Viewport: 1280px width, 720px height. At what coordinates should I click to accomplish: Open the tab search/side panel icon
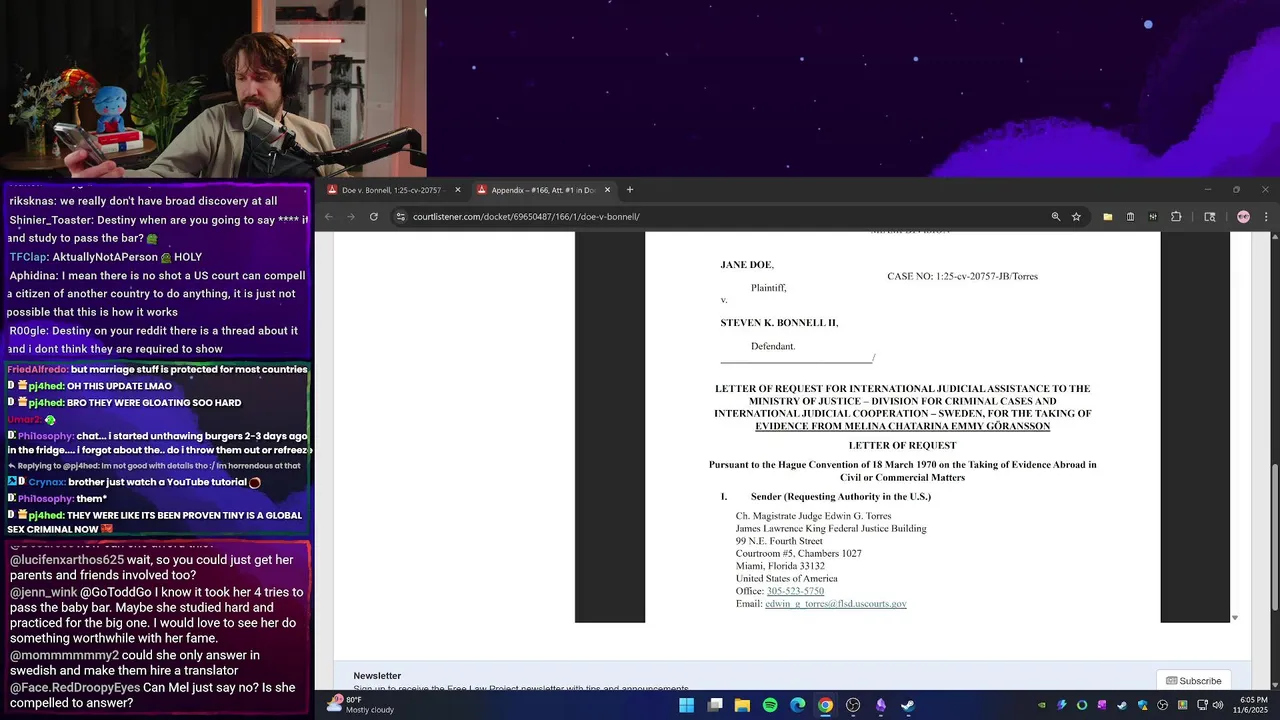1209,217
